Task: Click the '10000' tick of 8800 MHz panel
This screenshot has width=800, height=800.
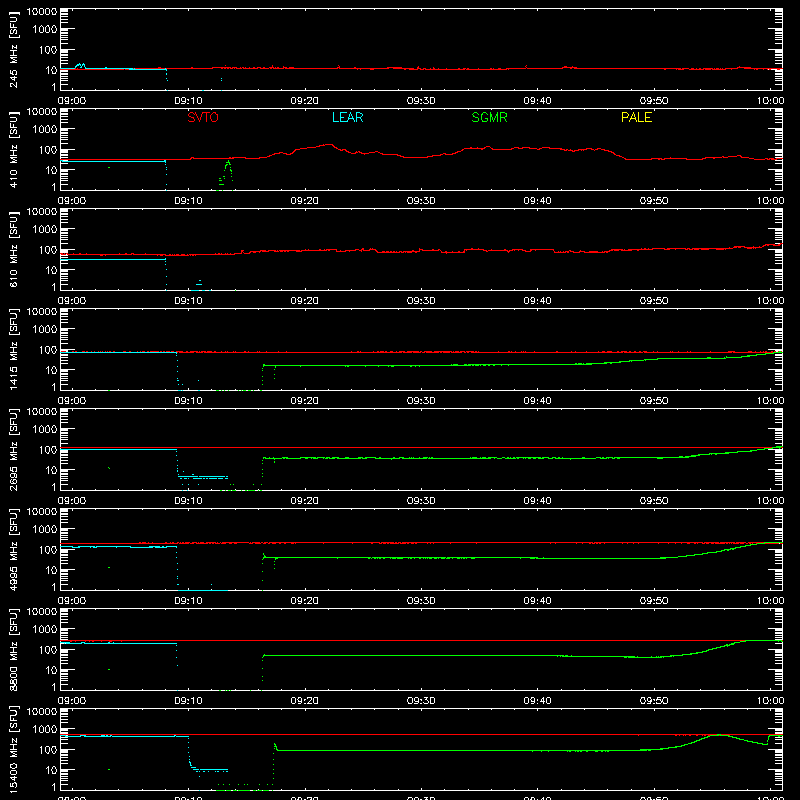Action: 42,612
